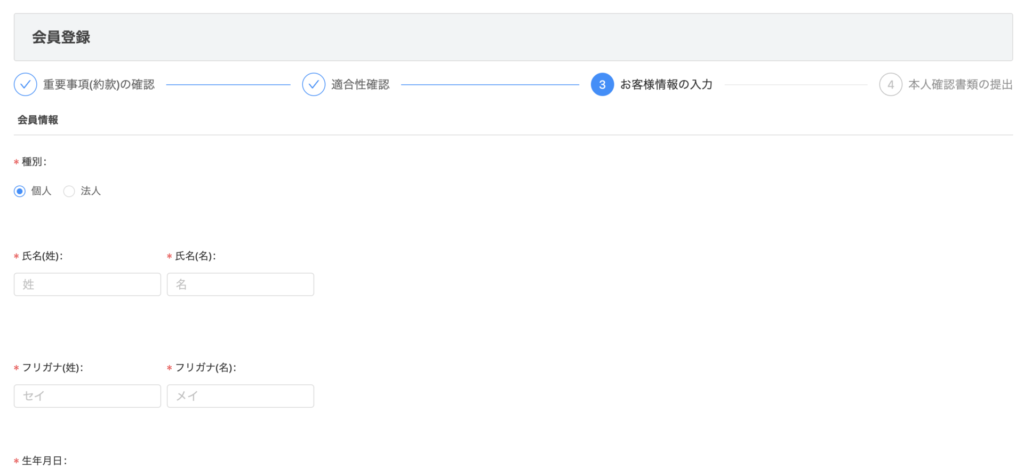
Task: Focus the 名 first name input field
Action: click(x=240, y=285)
